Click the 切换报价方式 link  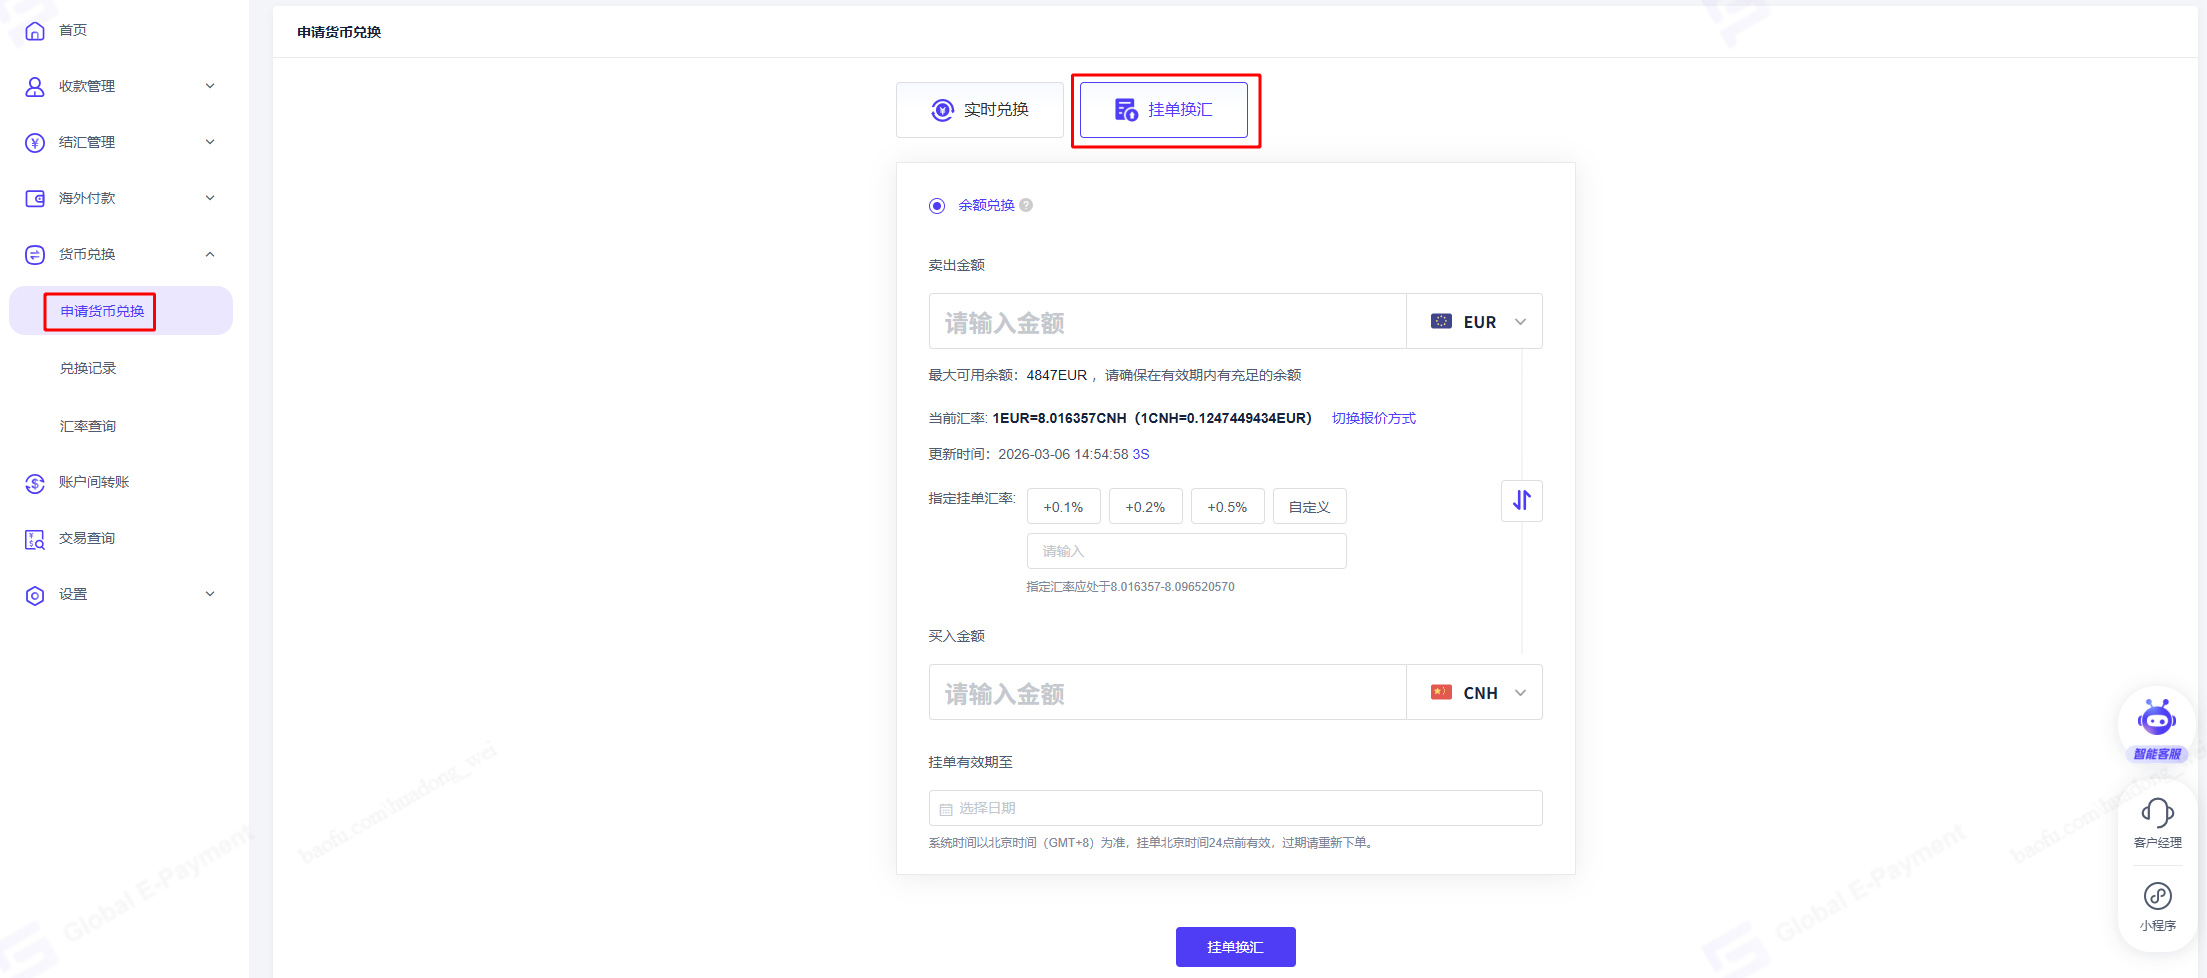pos(1373,418)
